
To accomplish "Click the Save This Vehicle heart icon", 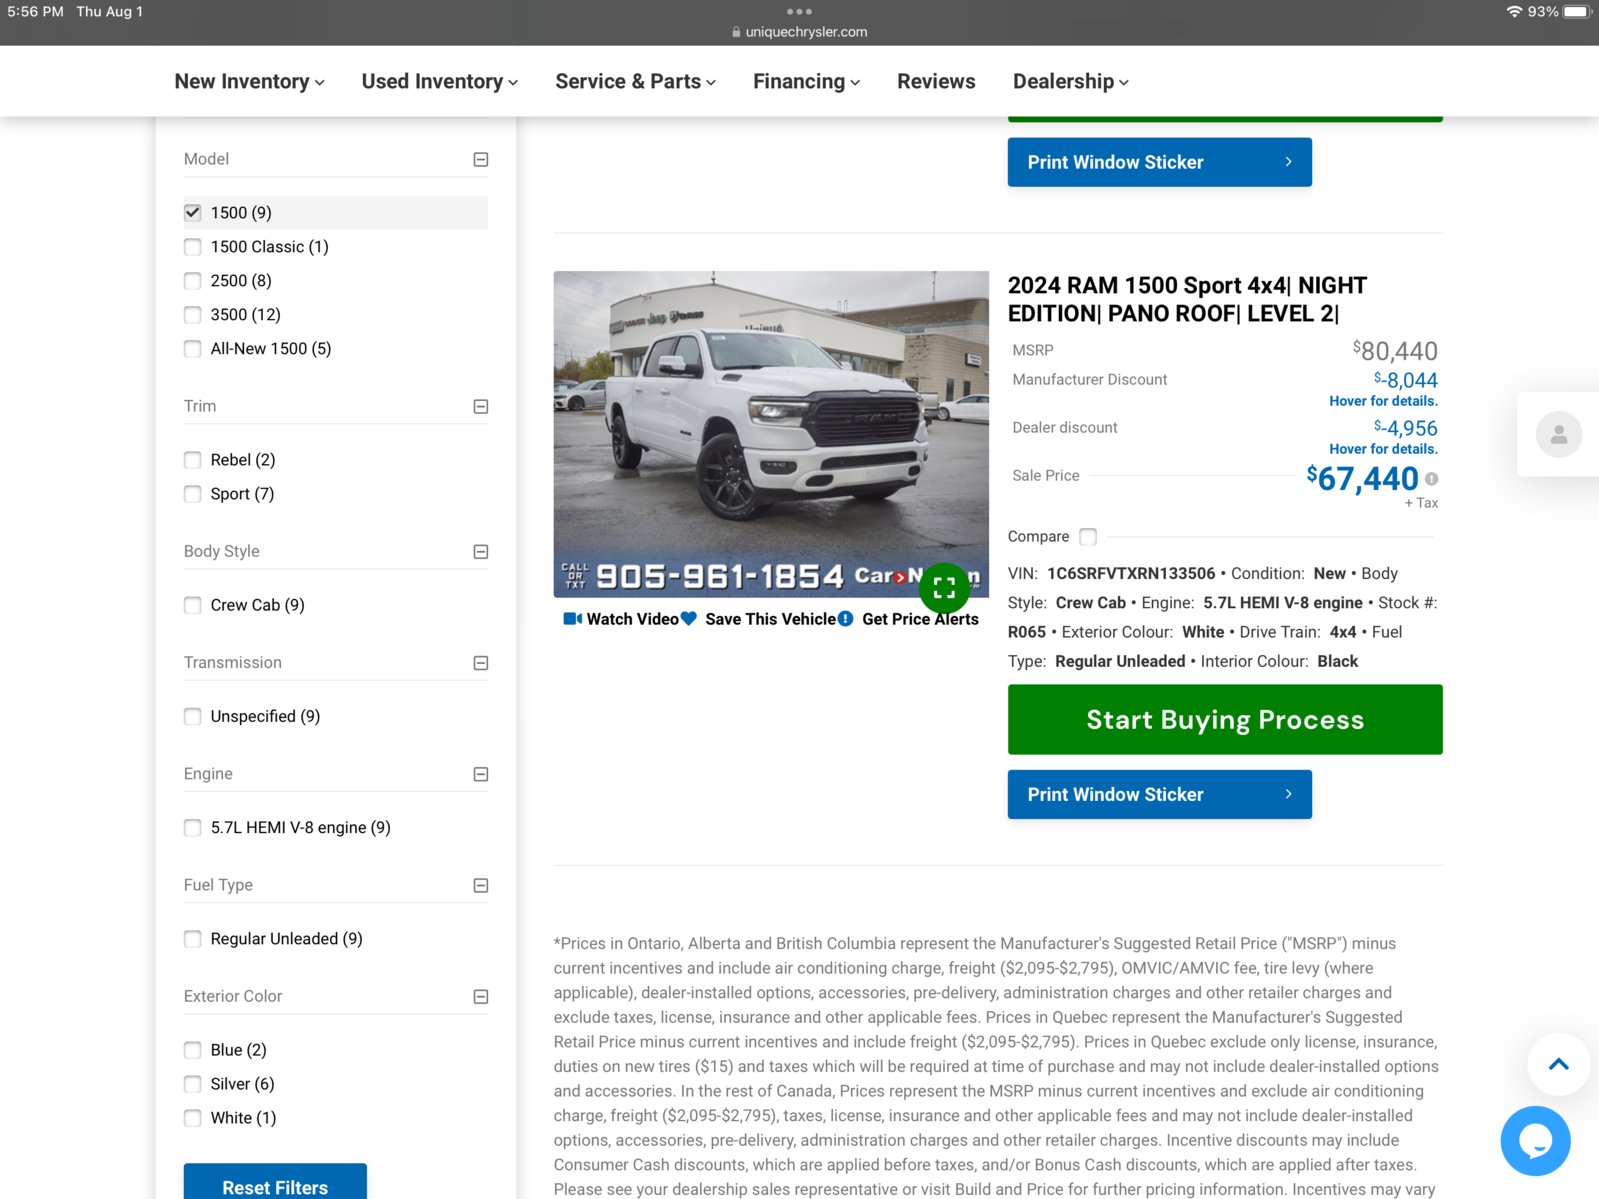I will (x=688, y=619).
